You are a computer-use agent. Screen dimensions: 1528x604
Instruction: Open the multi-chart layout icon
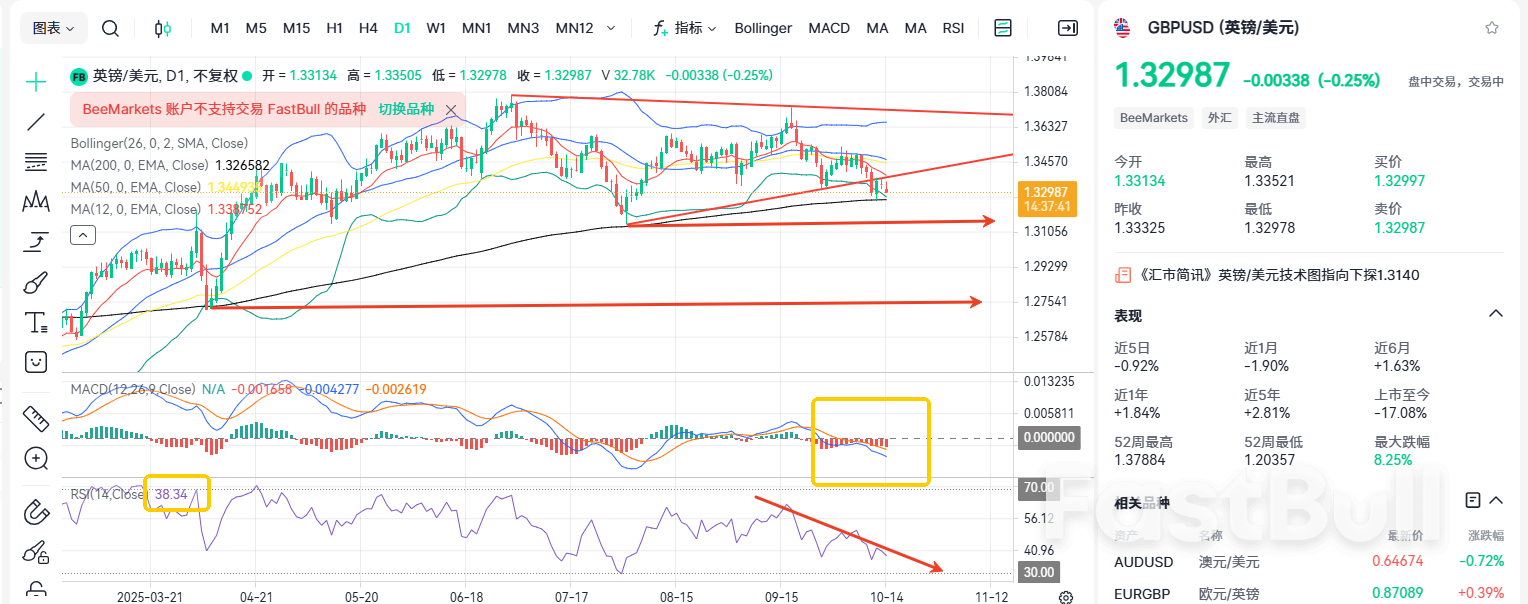point(1002,28)
